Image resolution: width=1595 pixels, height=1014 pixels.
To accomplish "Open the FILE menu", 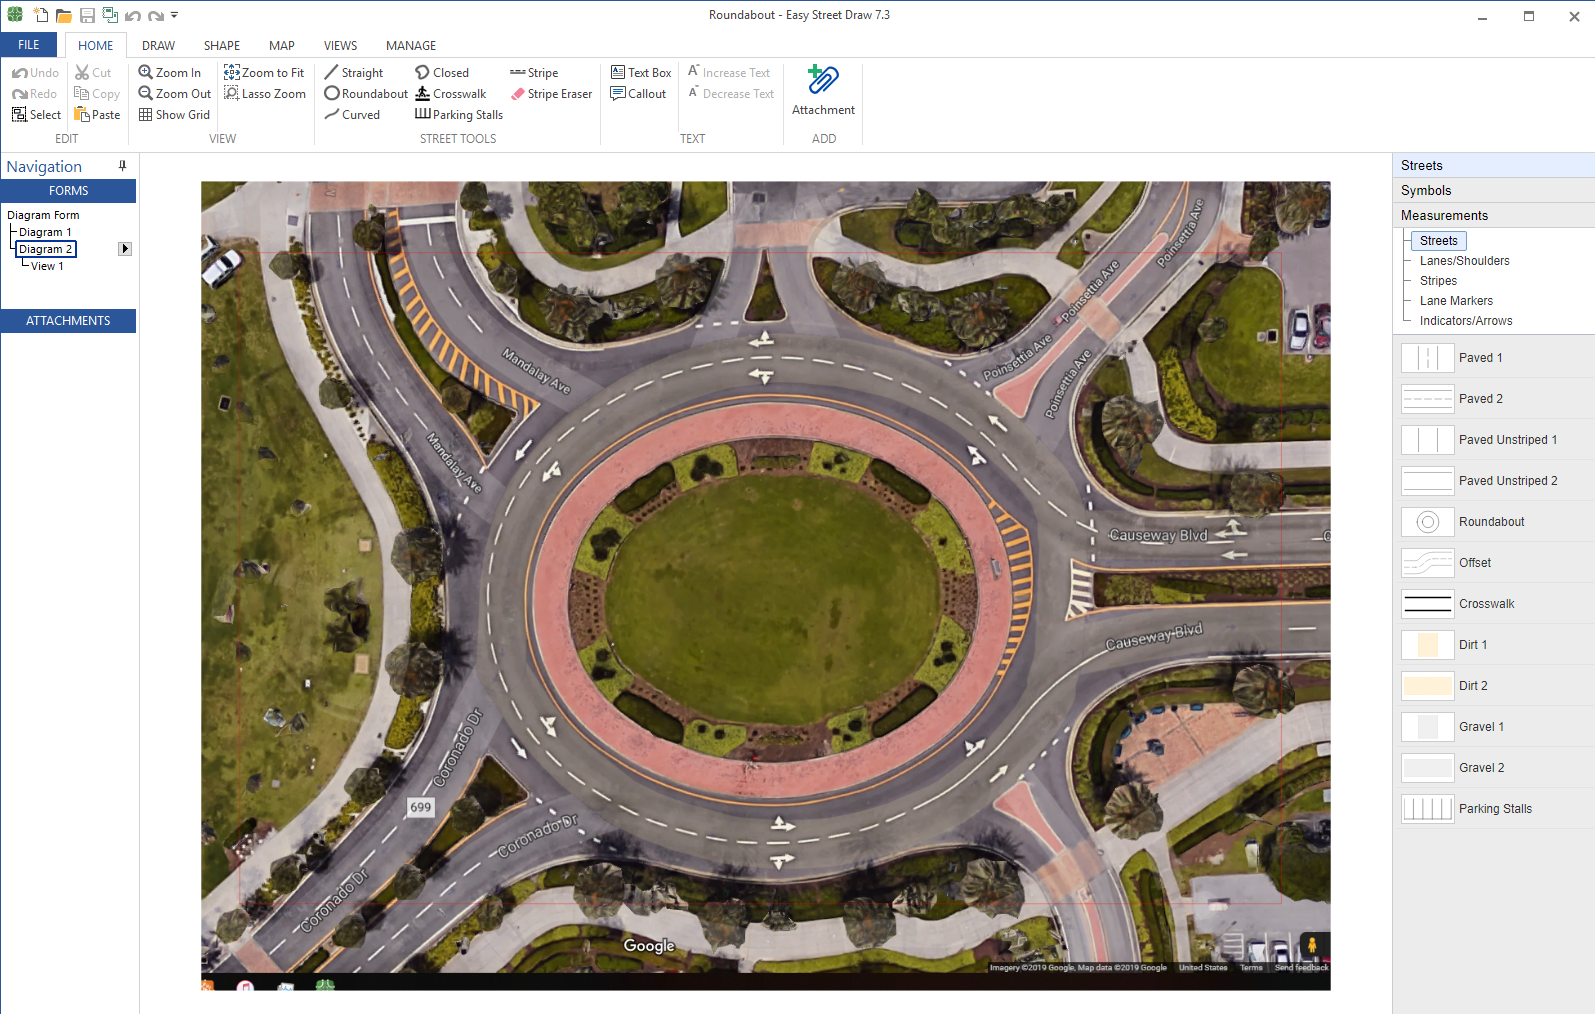I will (29, 45).
